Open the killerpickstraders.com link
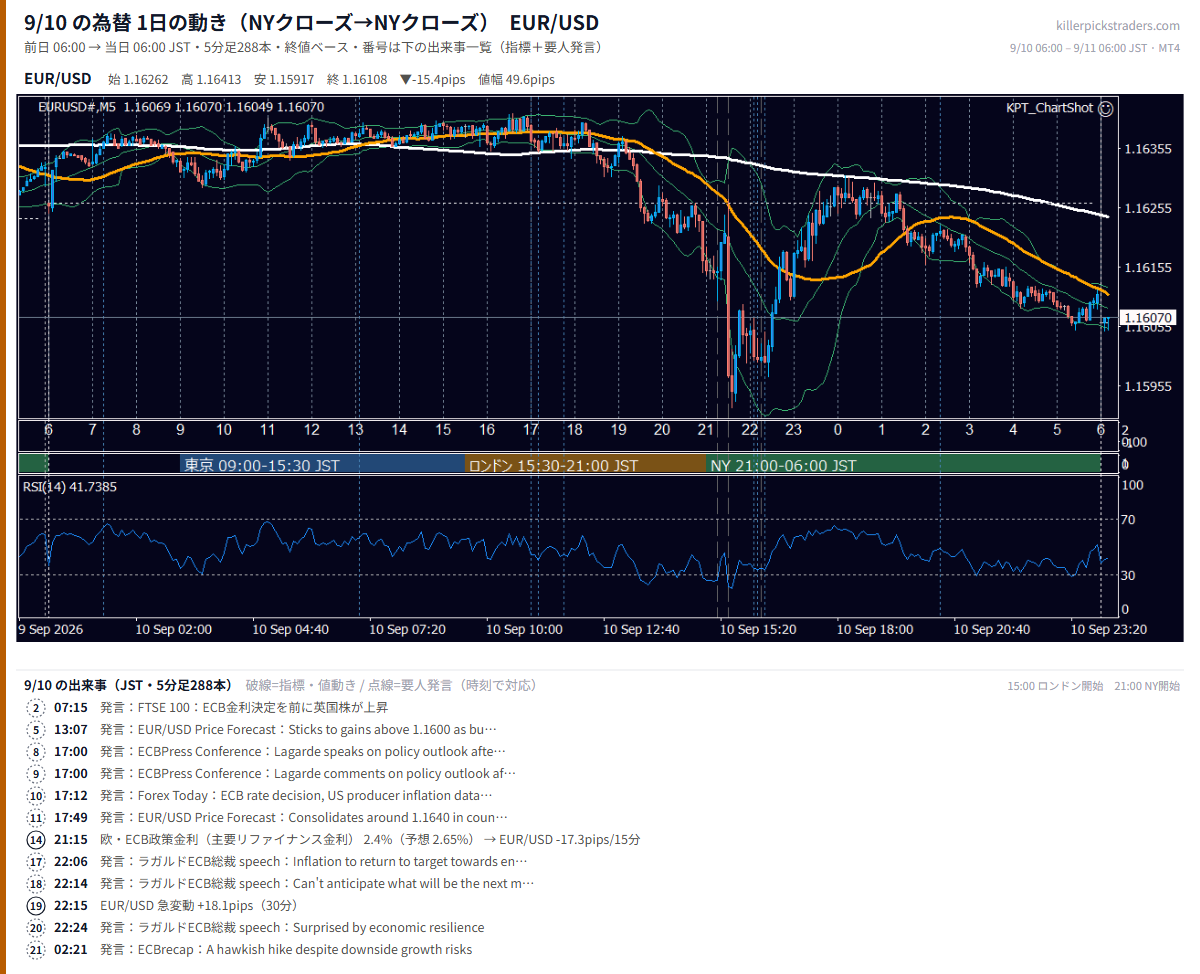Screen dimensions: 1200x974 pyautogui.click(x=1117, y=26)
